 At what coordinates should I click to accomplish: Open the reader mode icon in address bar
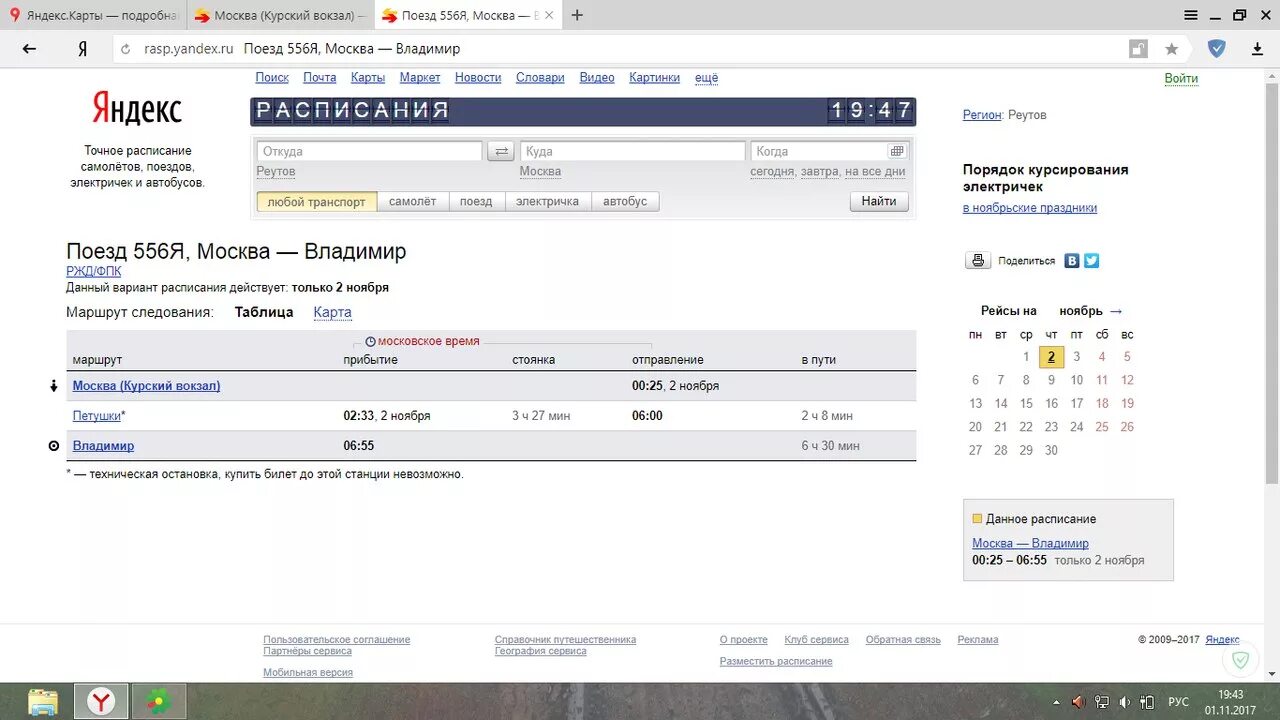click(x=1138, y=49)
